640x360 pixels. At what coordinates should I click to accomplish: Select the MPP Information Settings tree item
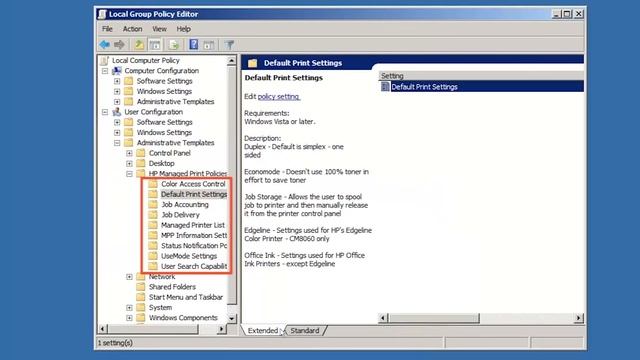[194, 236]
